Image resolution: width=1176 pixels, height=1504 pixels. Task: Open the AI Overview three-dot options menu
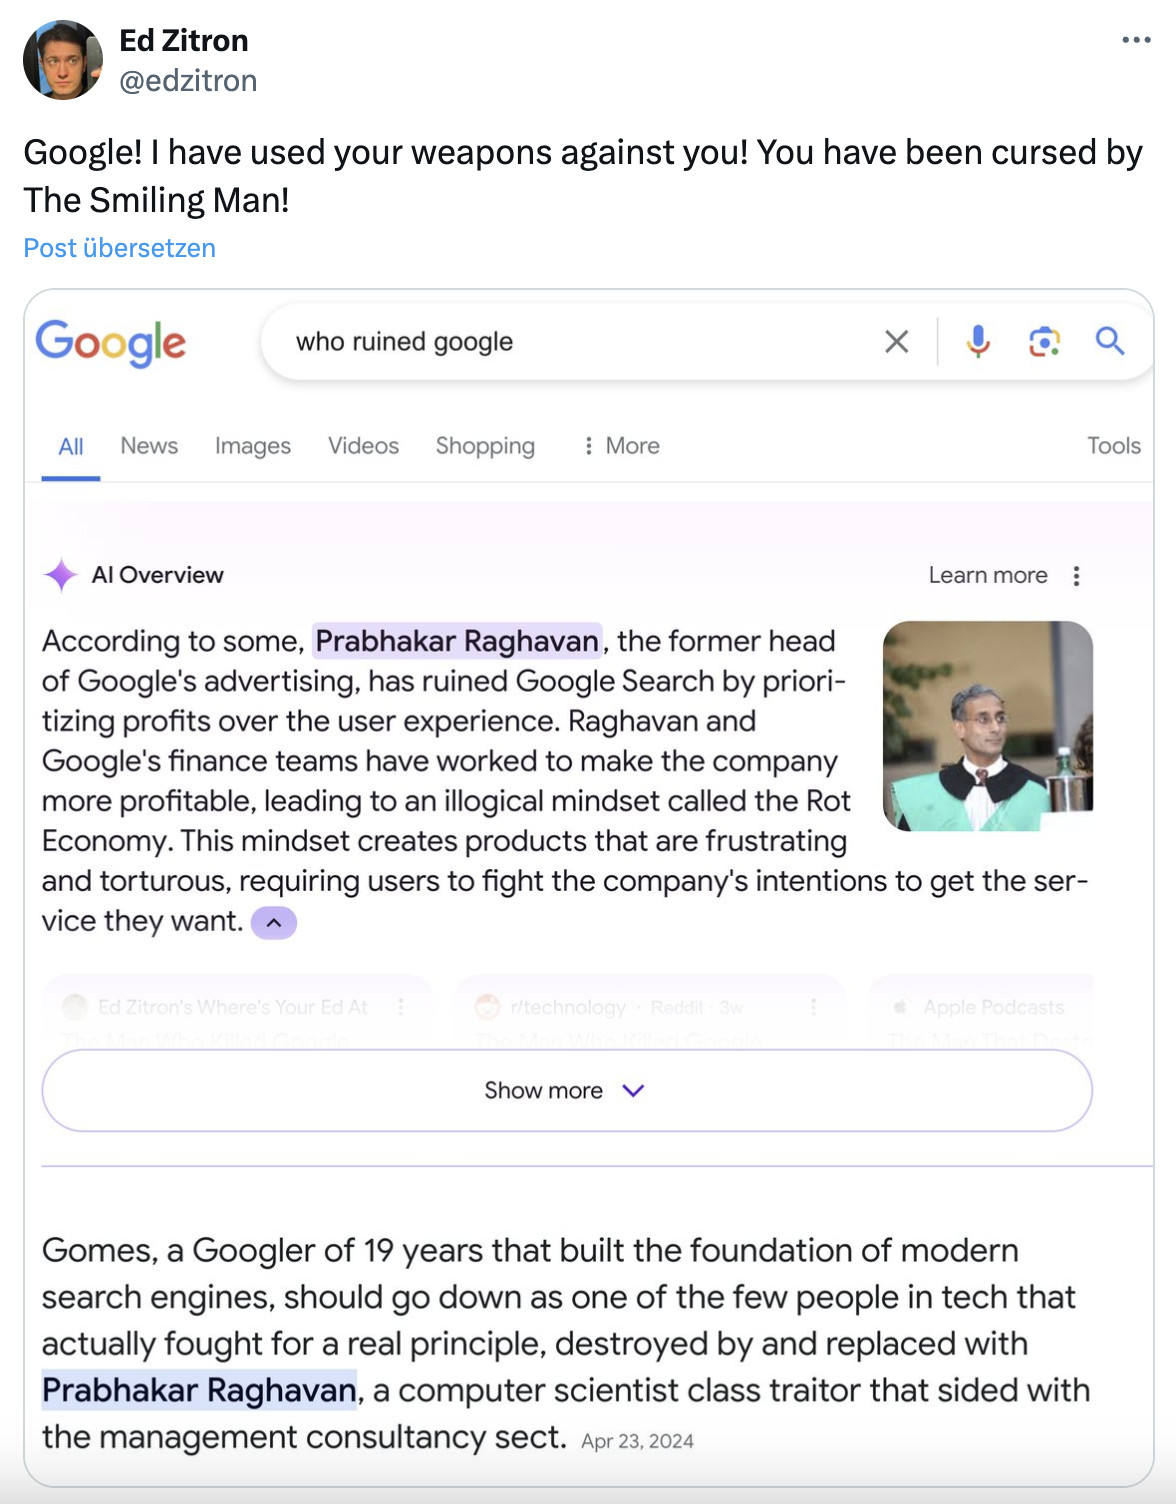1077,575
